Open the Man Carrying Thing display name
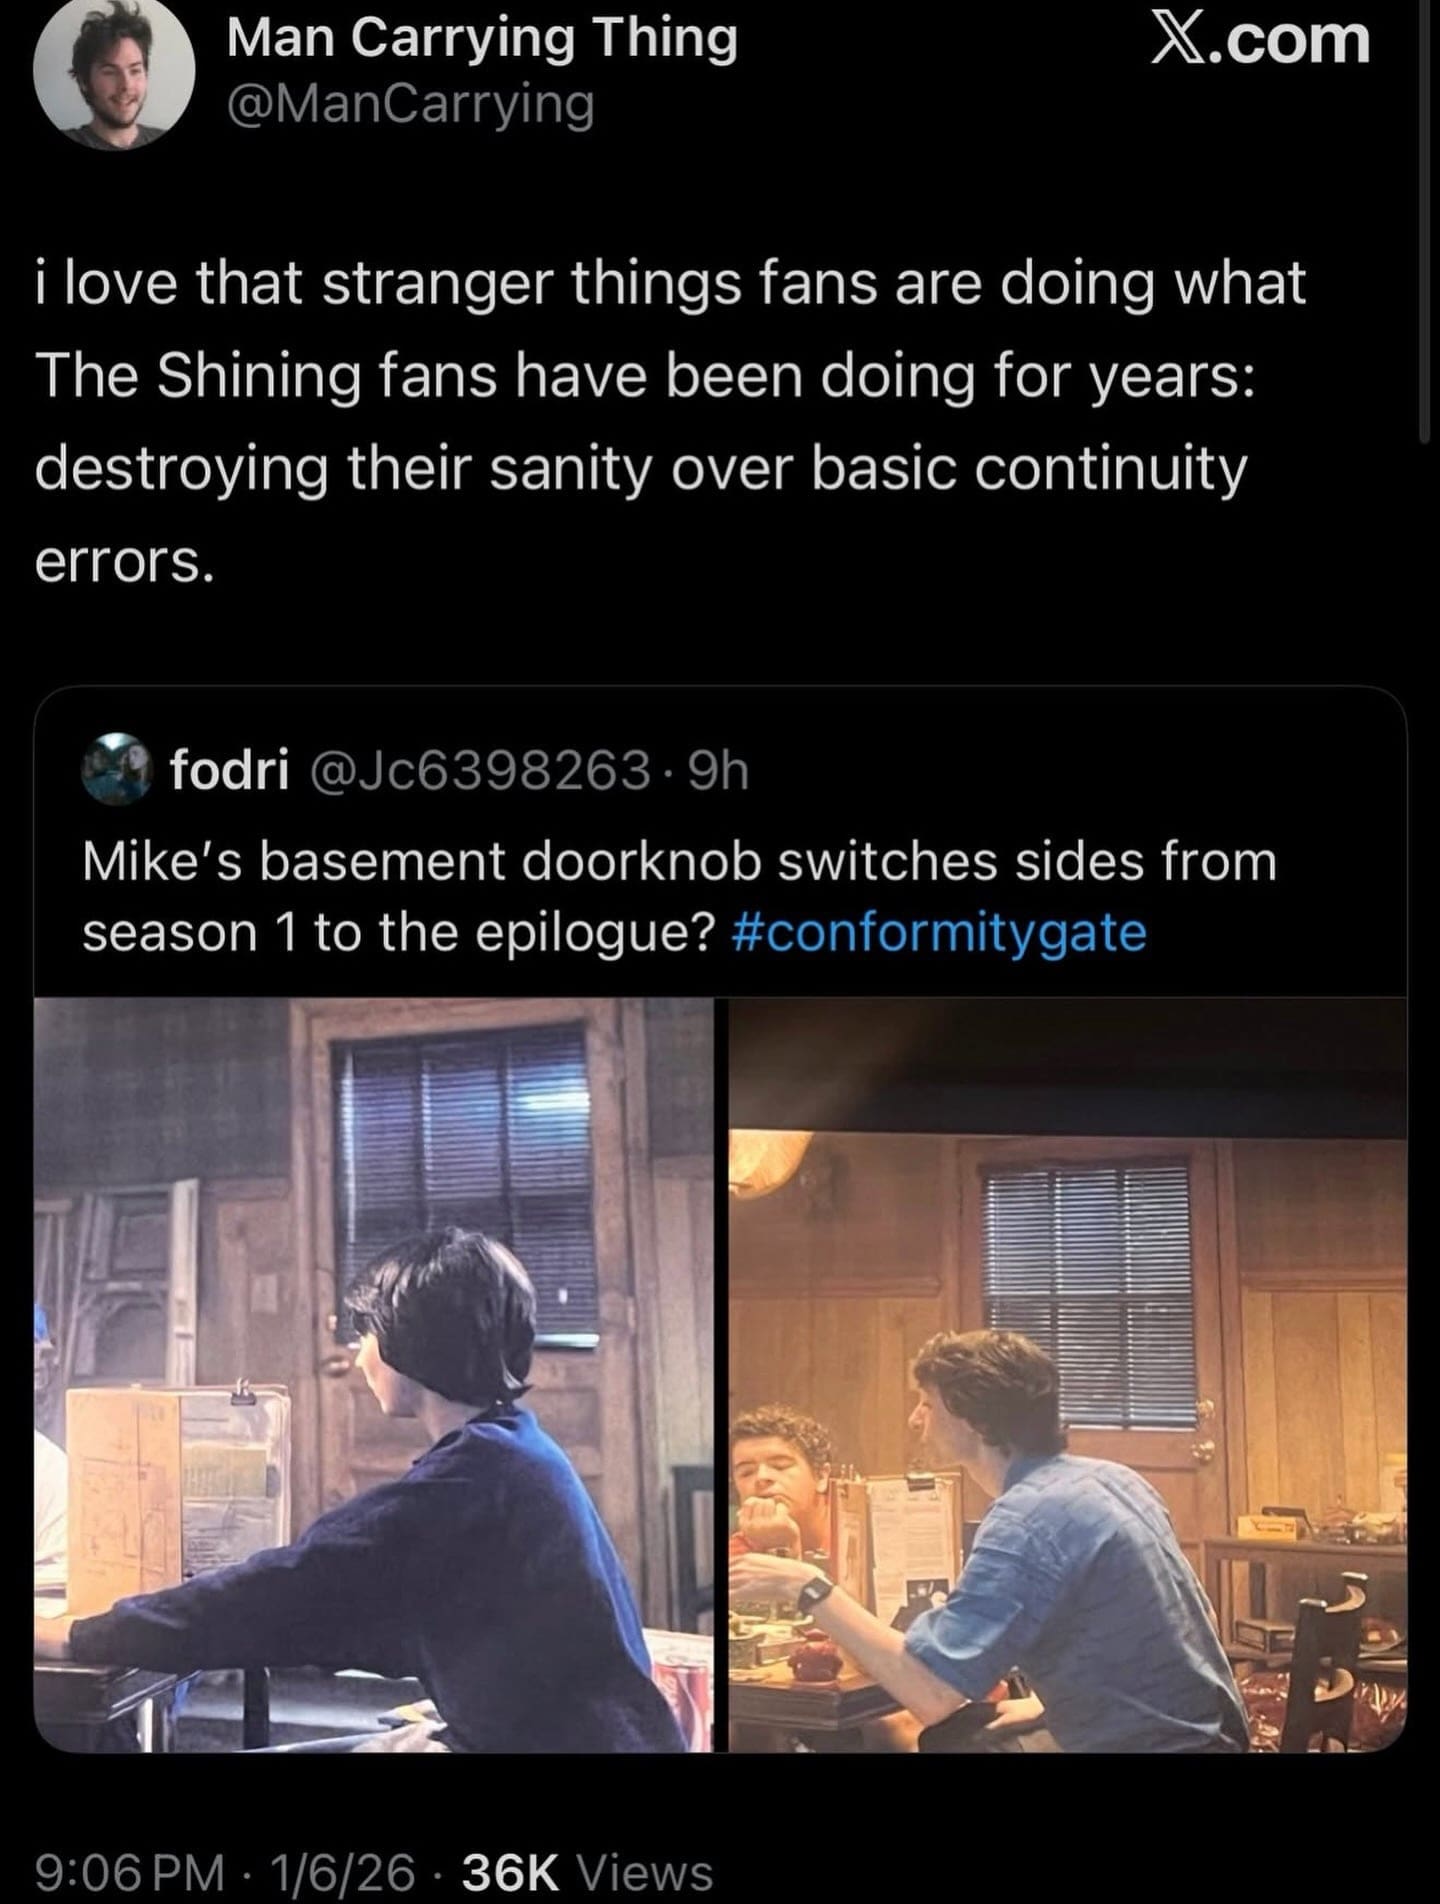The image size is (1440, 1904). click(482, 40)
